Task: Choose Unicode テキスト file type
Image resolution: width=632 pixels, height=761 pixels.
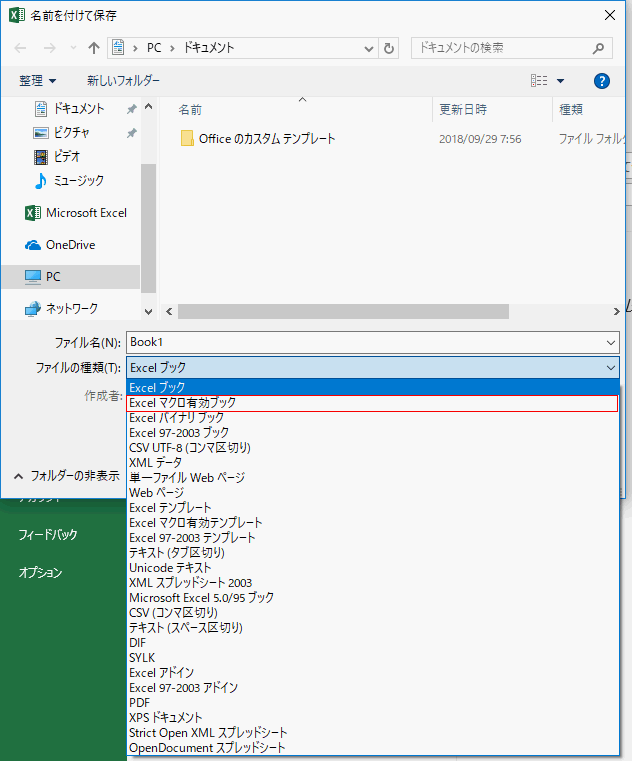Action: coord(373,568)
